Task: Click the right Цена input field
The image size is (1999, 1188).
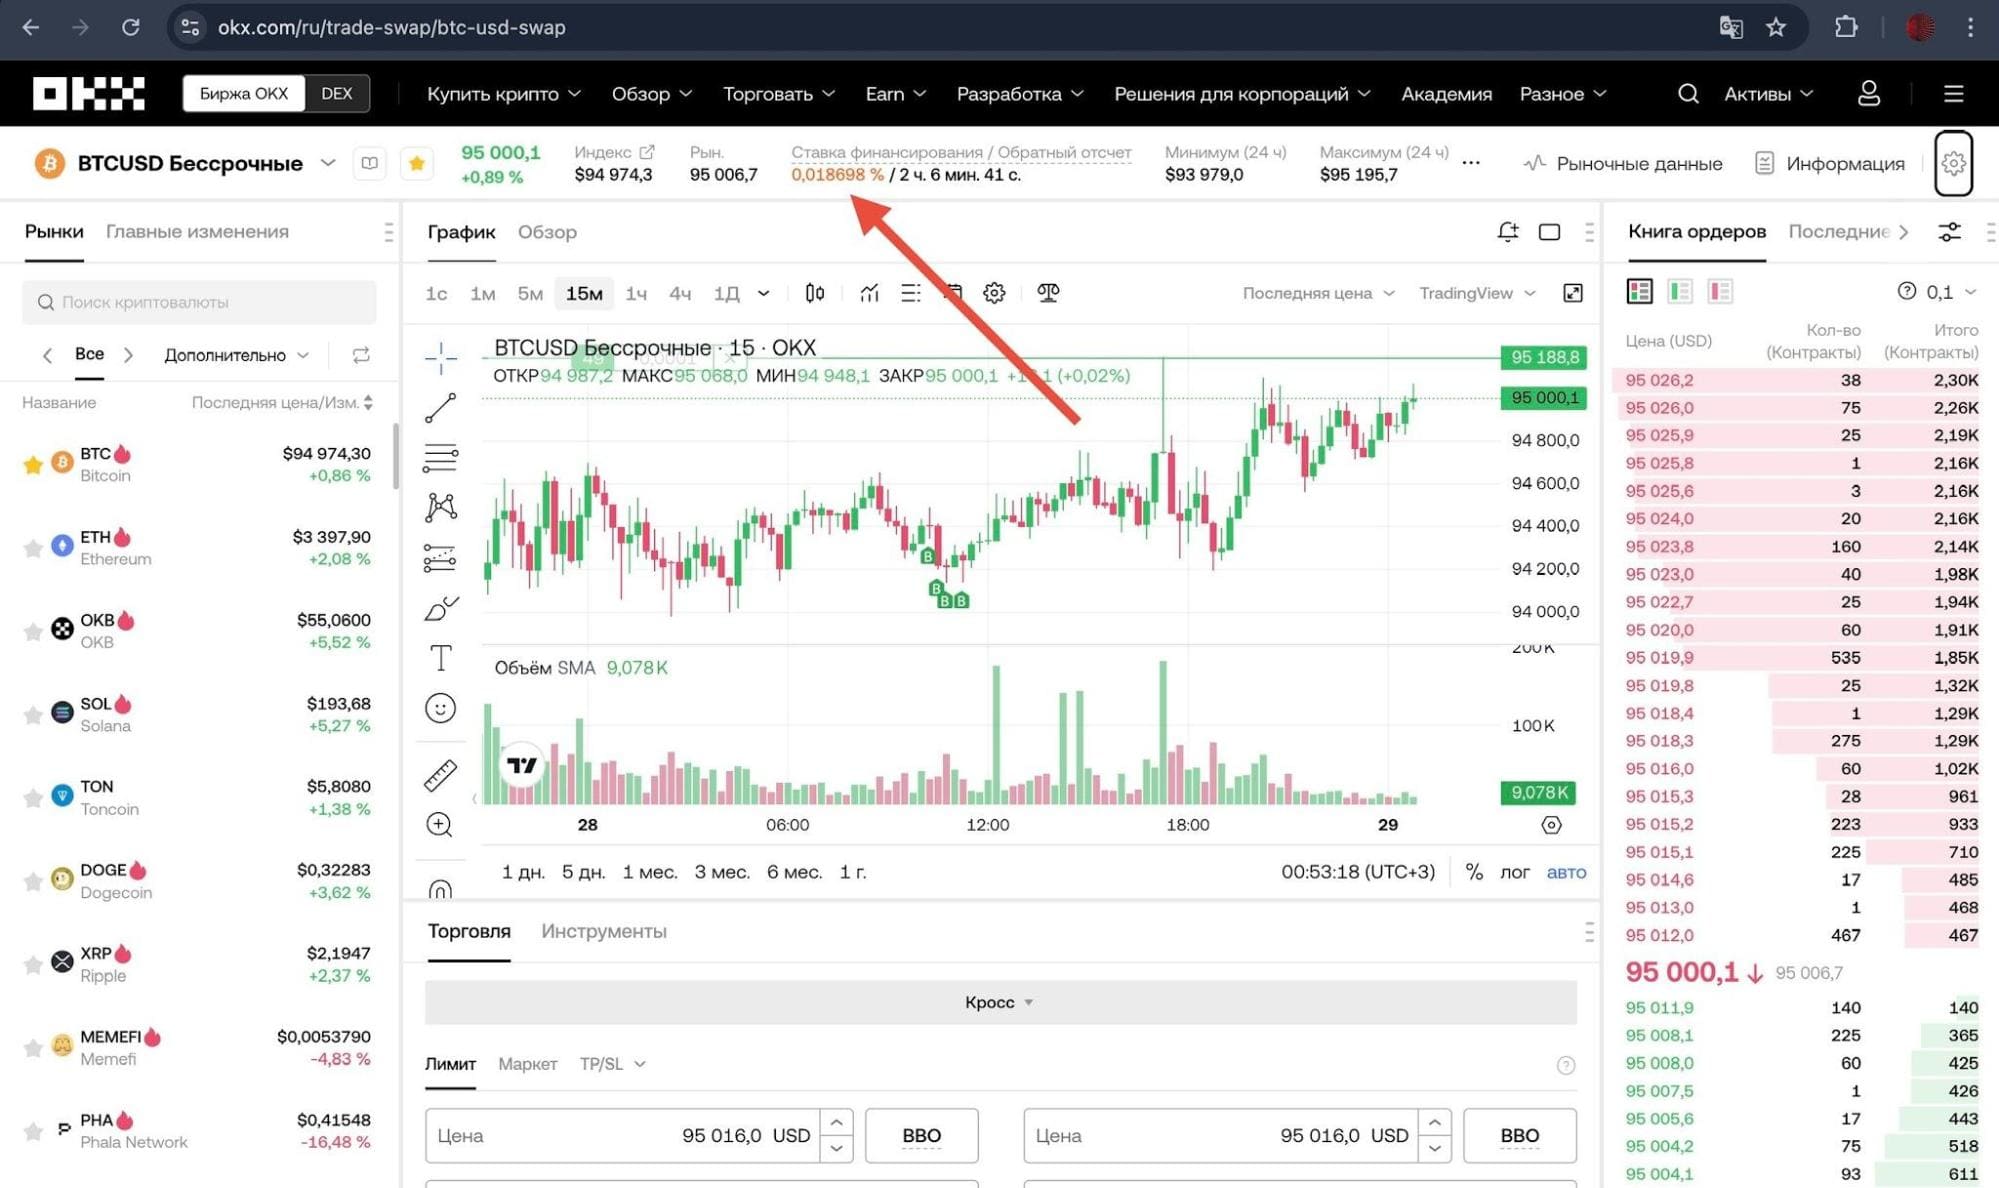Action: [1221, 1135]
